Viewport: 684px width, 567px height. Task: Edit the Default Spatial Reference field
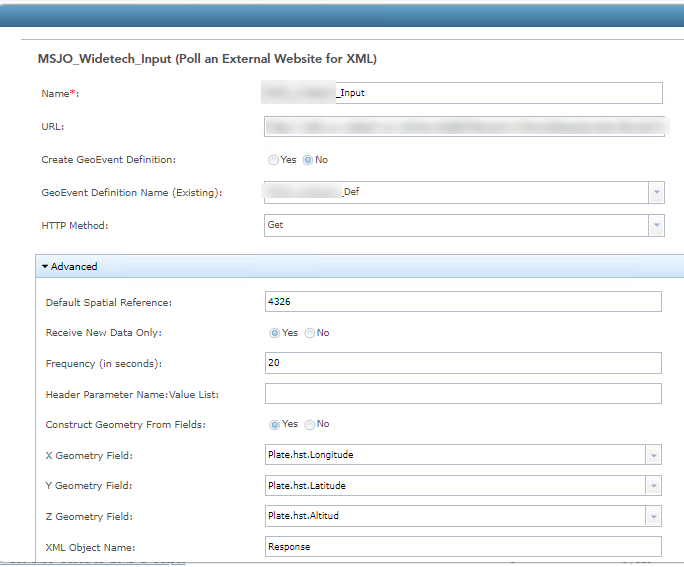(x=463, y=302)
